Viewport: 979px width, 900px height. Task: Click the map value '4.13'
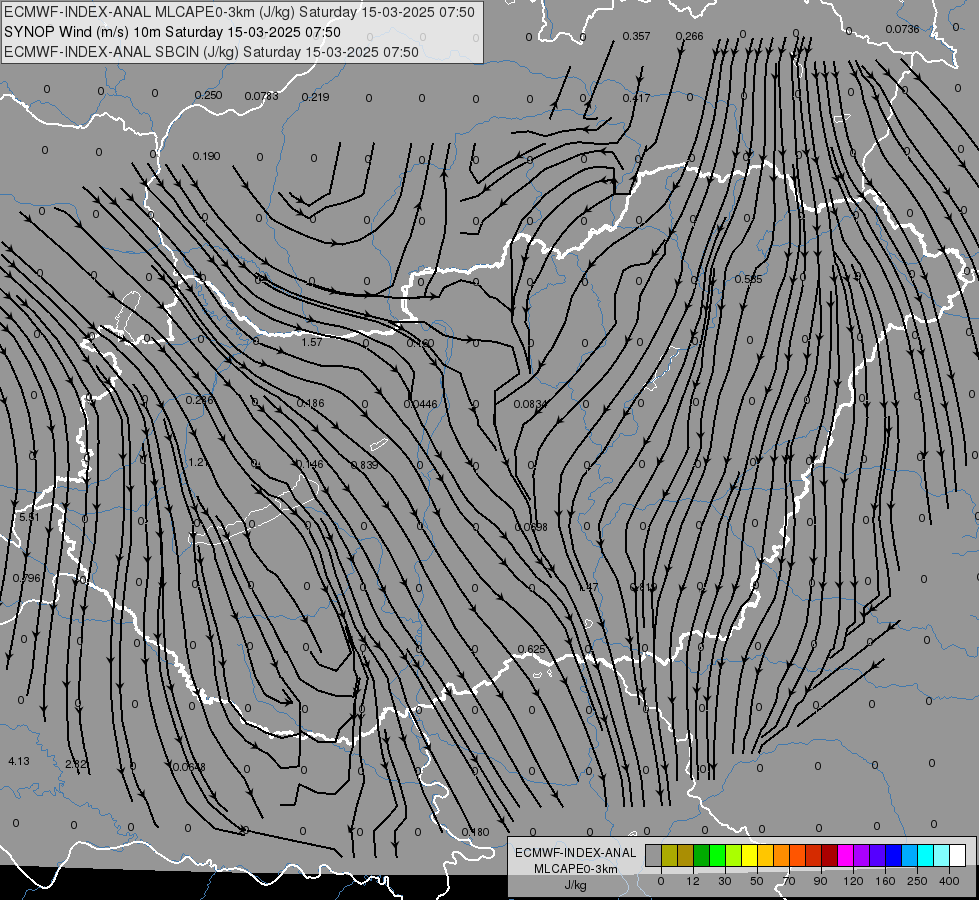(19, 761)
